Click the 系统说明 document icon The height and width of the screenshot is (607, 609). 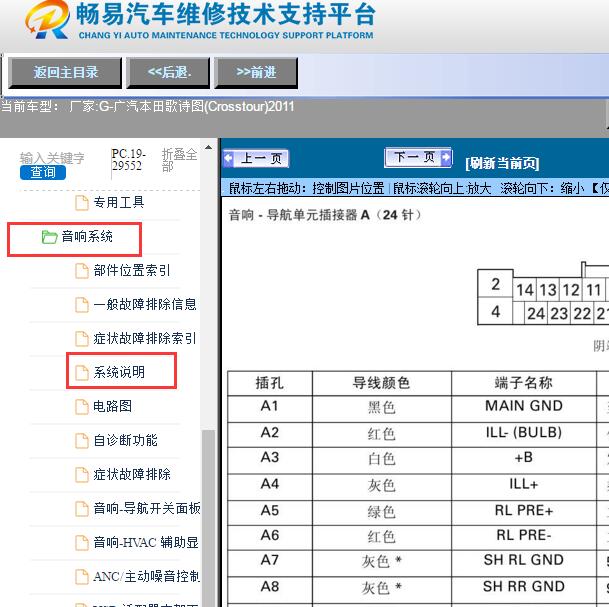[82, 372]
